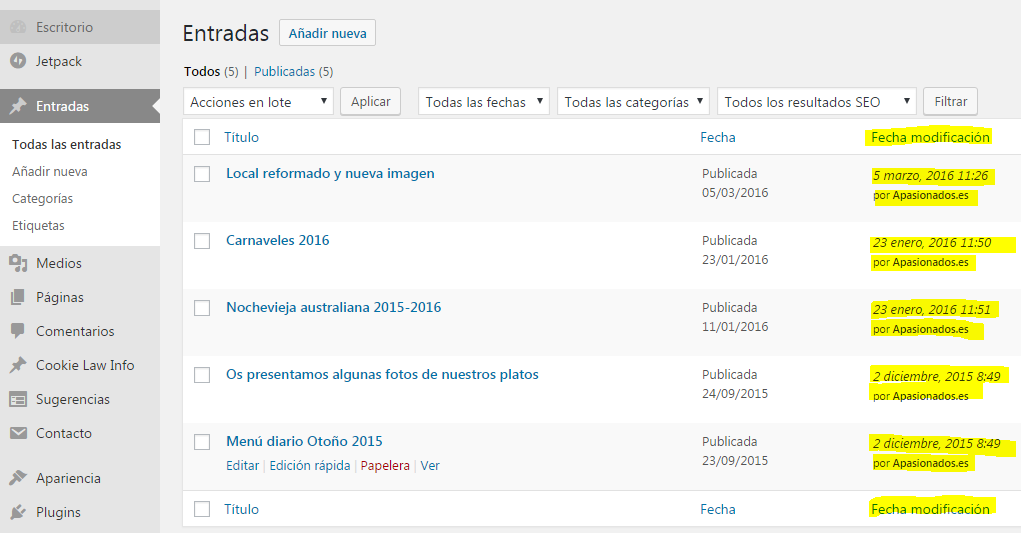
Task: Click the Filtrar button
Action: (x=951, y=102)
